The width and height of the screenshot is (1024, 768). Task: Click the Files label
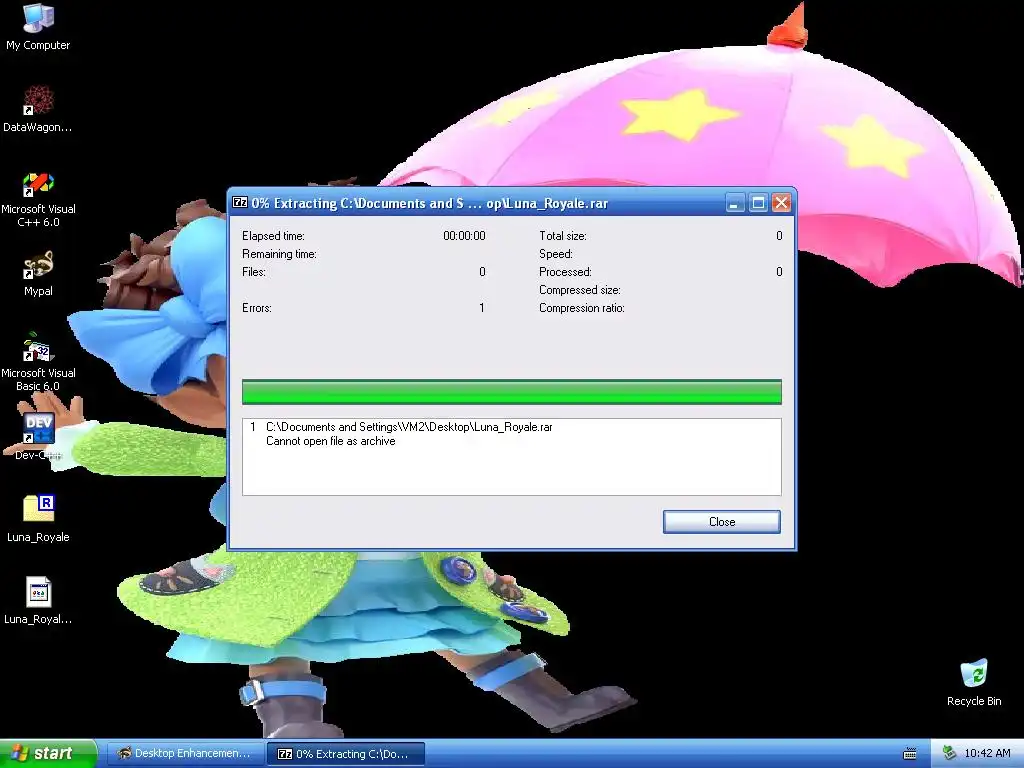click(x=253, y=272)
